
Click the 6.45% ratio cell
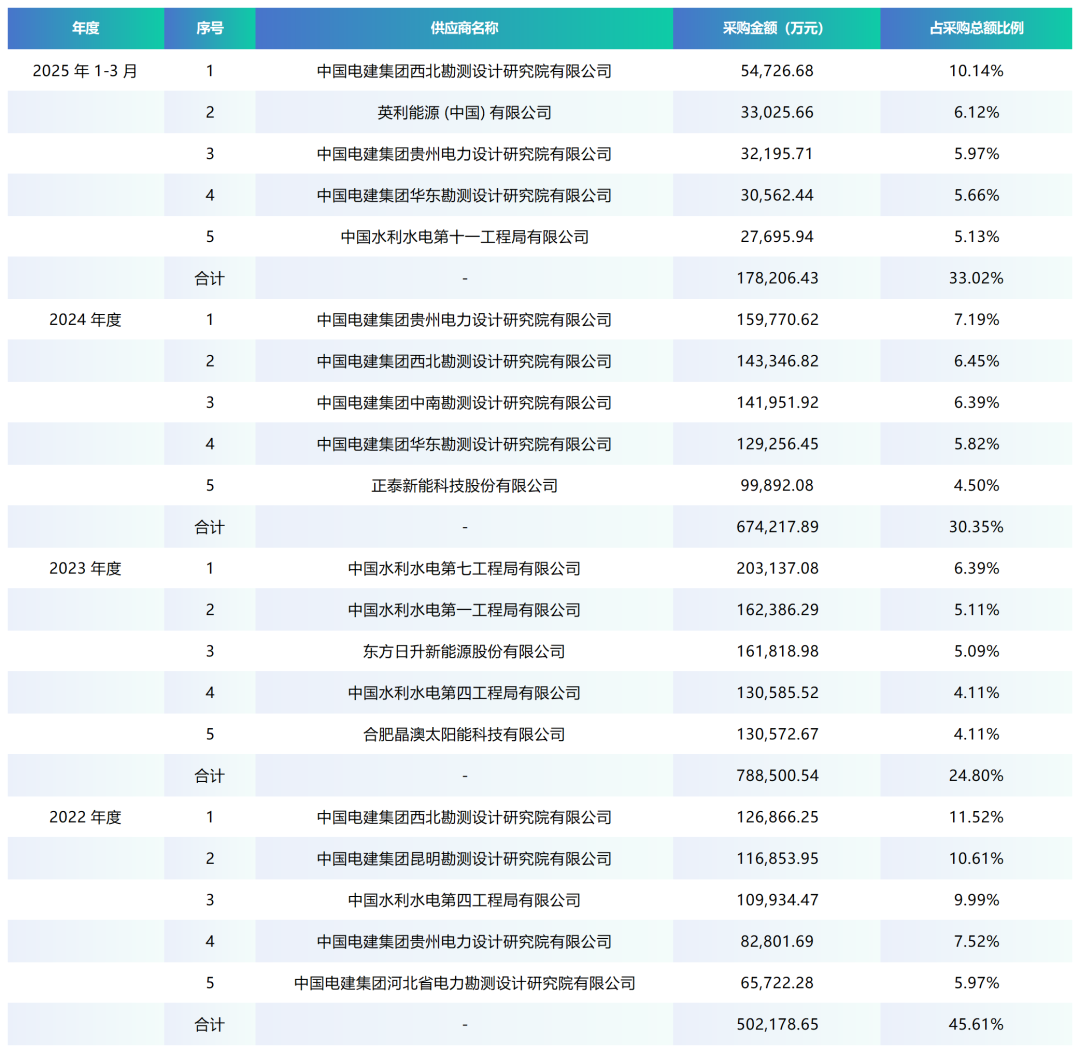pos(976,361)
